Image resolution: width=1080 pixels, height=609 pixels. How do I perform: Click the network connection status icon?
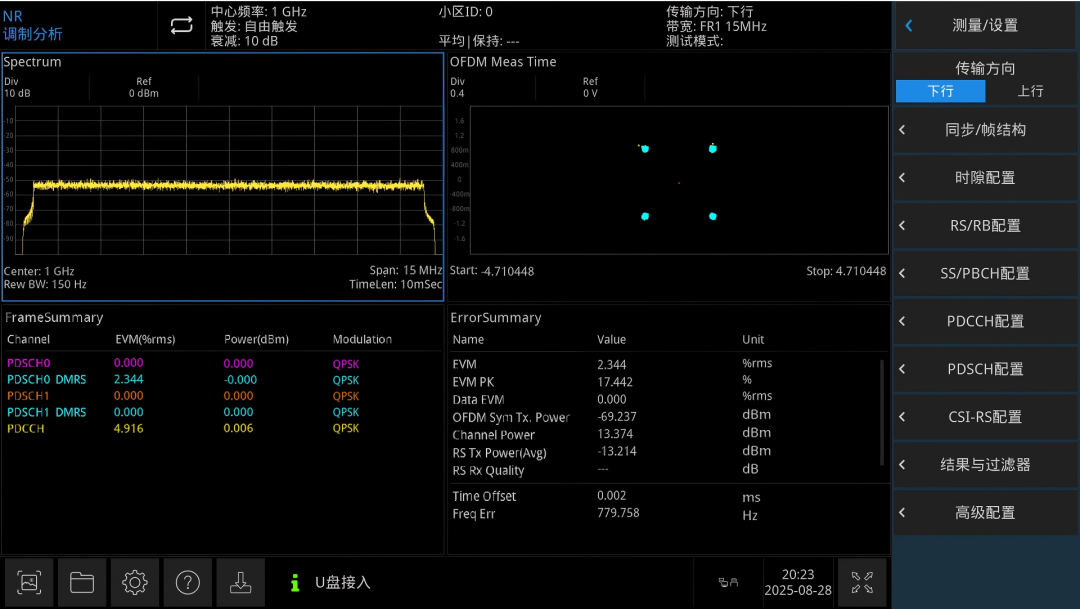pyautogui.click(x=728, y=583)
